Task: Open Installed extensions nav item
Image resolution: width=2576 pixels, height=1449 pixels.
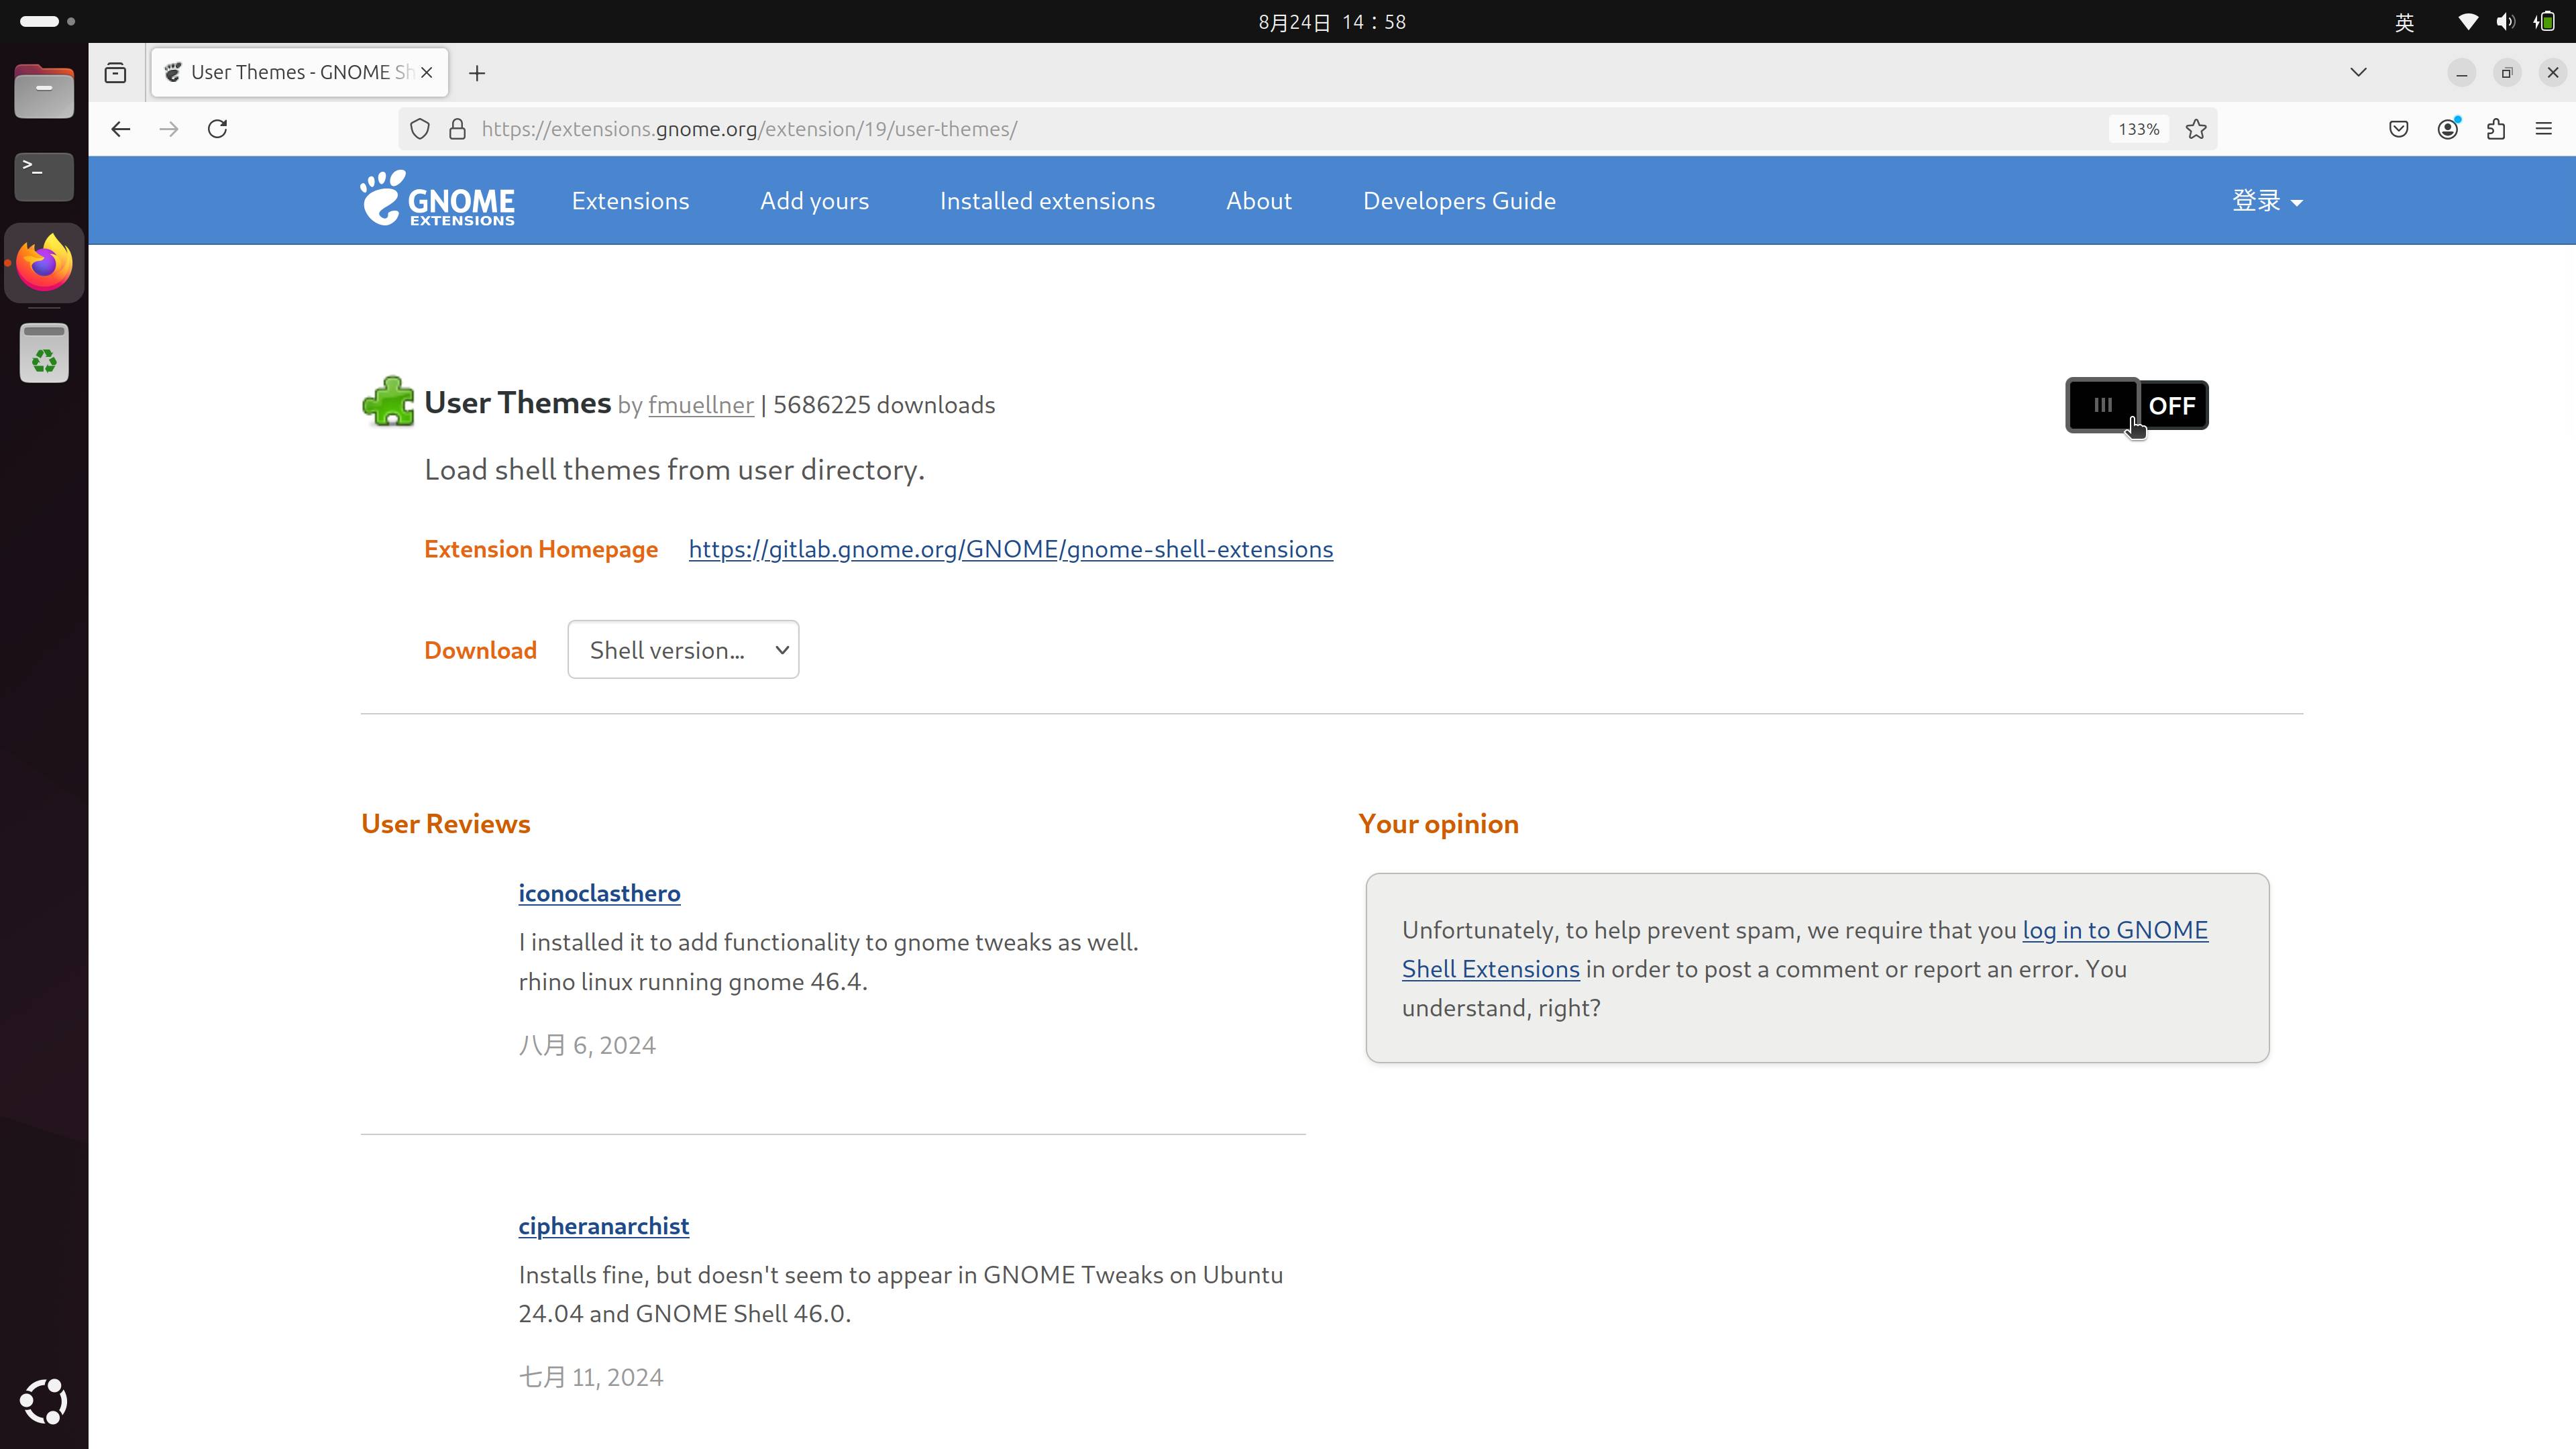Action: pos(1047,201)
